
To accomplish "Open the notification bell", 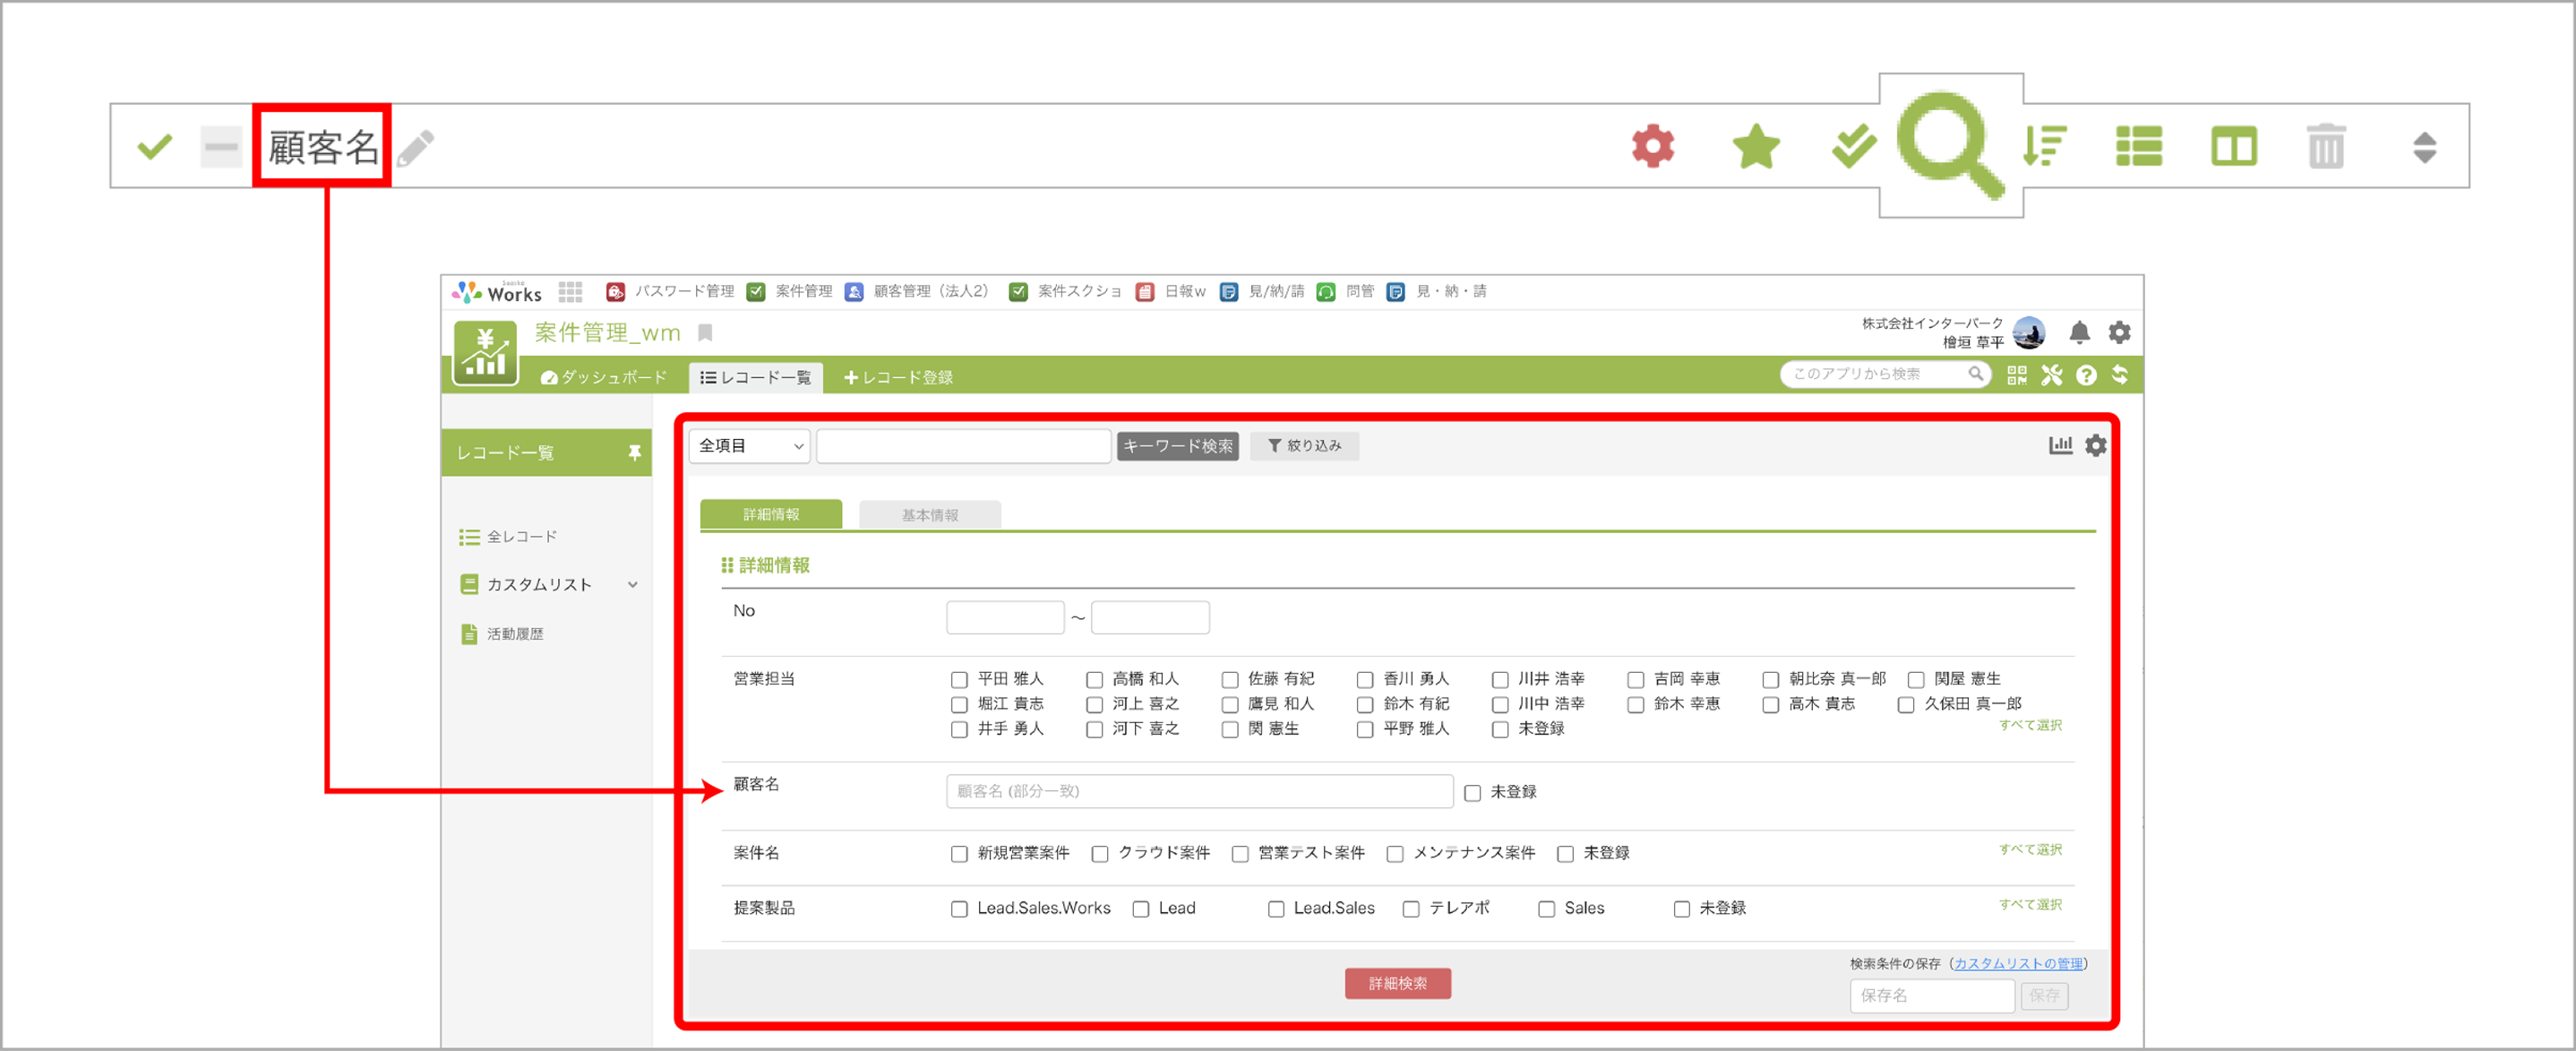I will pos(2079,332).
